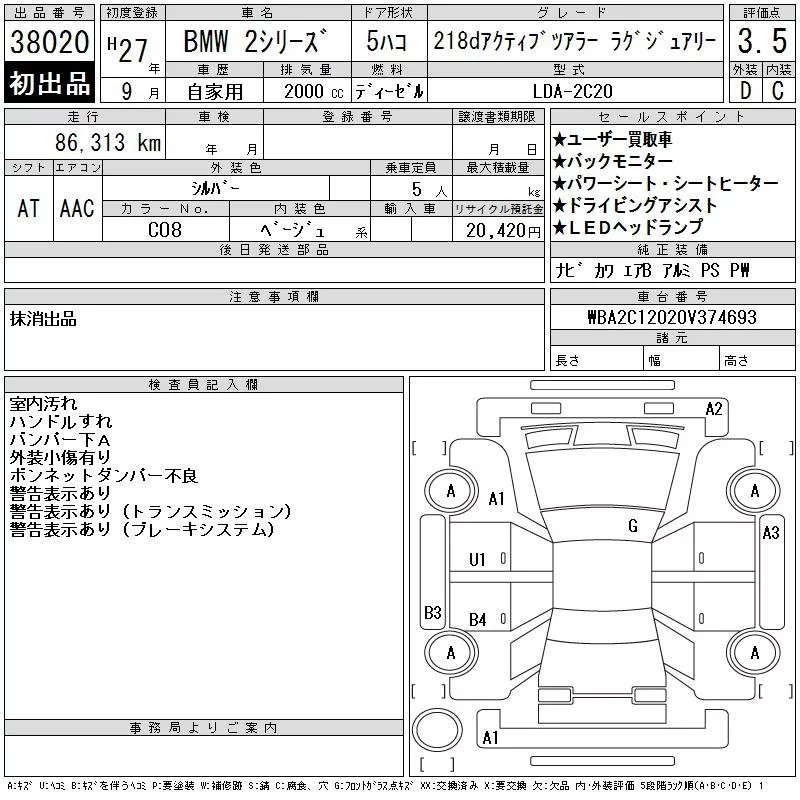Select the notice text 抹消出品

[x=43, y=319]
